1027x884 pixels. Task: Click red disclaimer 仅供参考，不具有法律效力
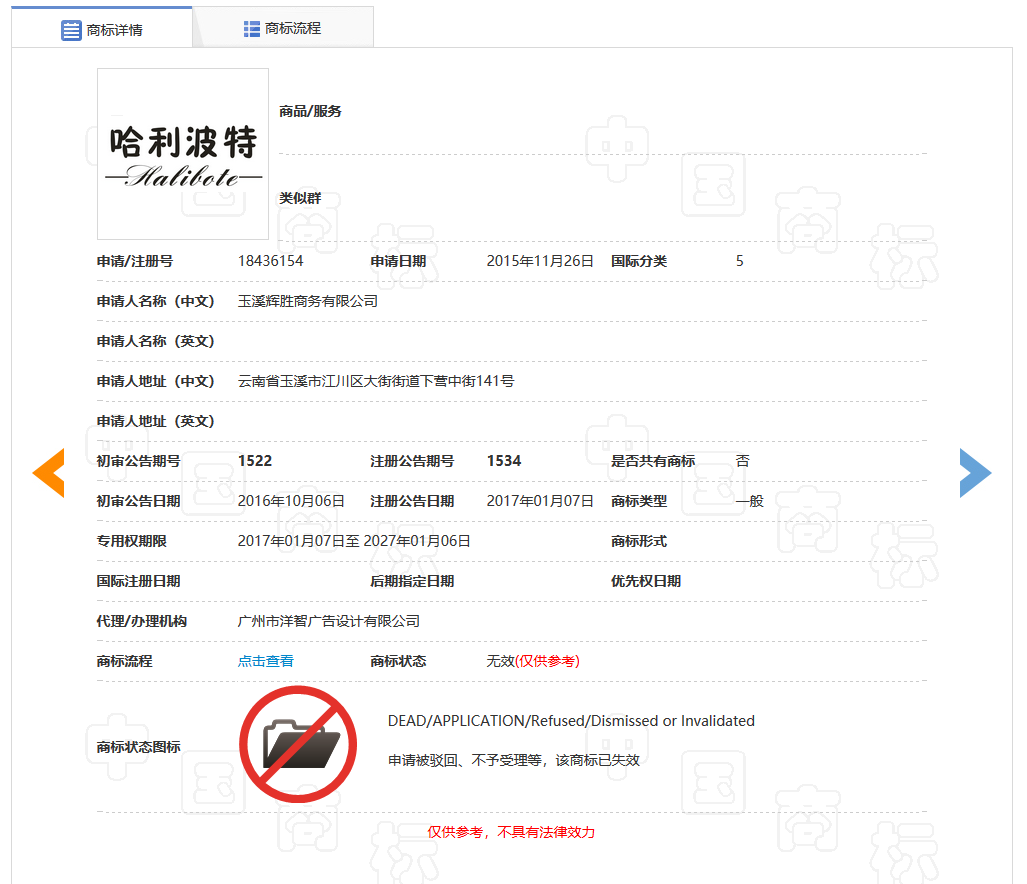coord(511,832)
